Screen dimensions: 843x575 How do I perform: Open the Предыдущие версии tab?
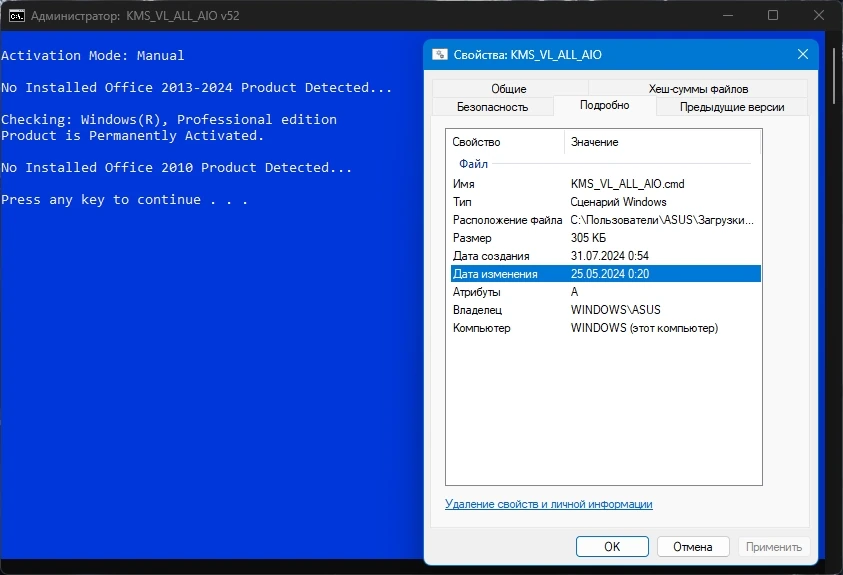[x=732, y=107]
